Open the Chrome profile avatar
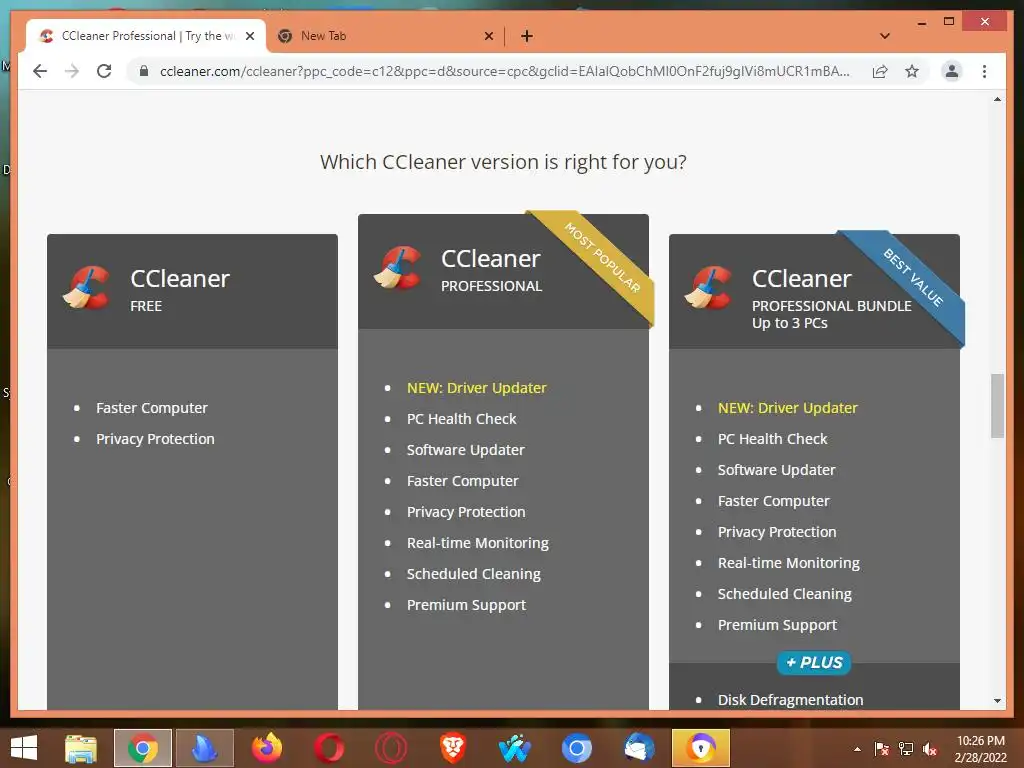The height and width of the screenshot is (768, 1024). (x=952, y=71)
